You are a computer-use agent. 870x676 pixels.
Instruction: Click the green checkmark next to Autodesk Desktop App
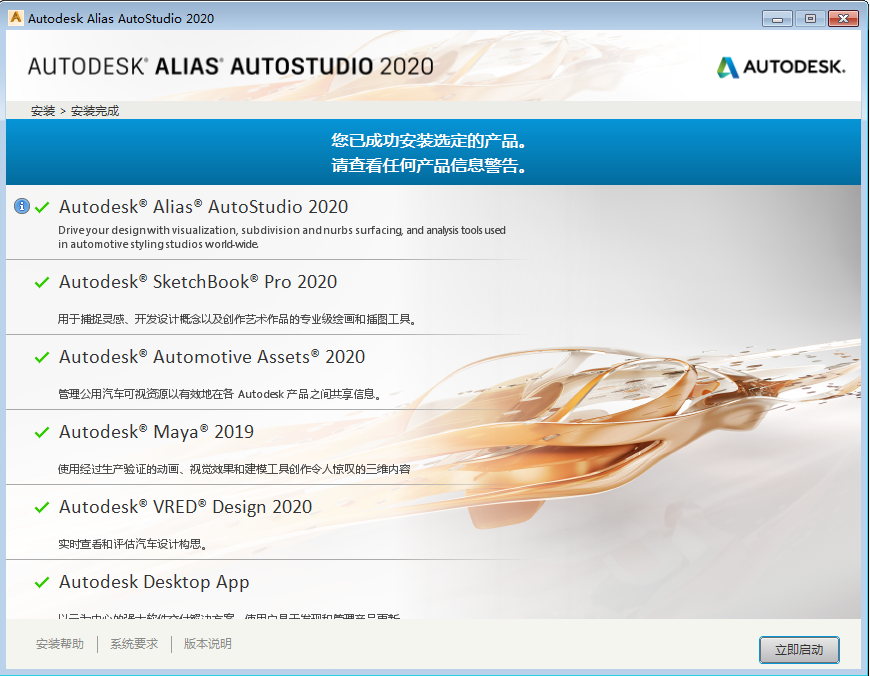pos(42,582)
